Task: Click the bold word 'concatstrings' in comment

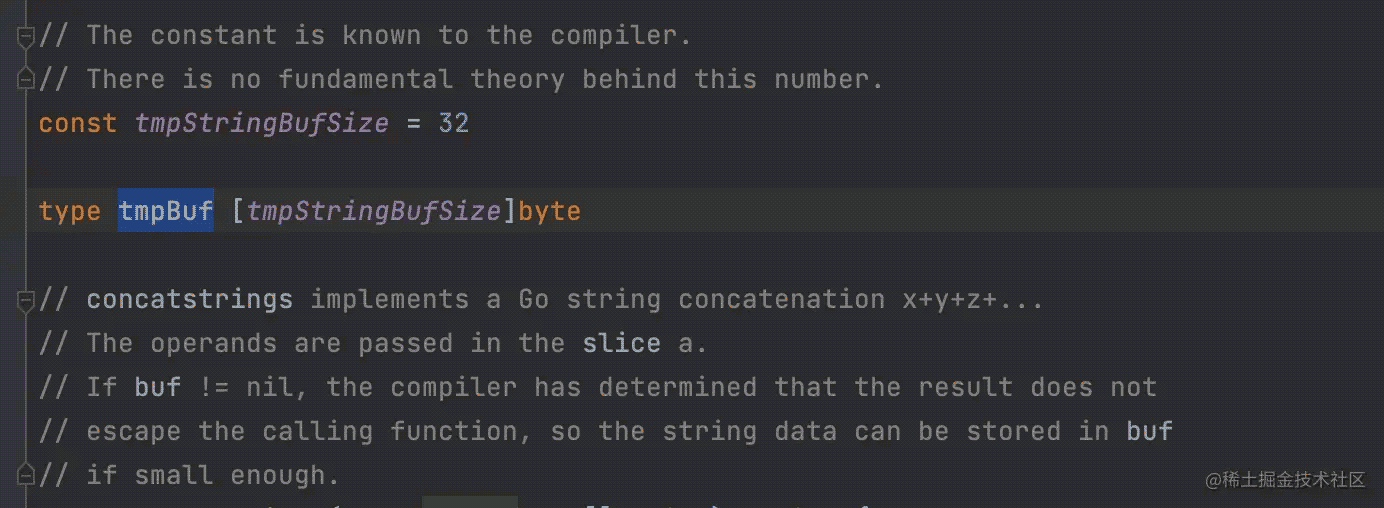Action: 189,299
